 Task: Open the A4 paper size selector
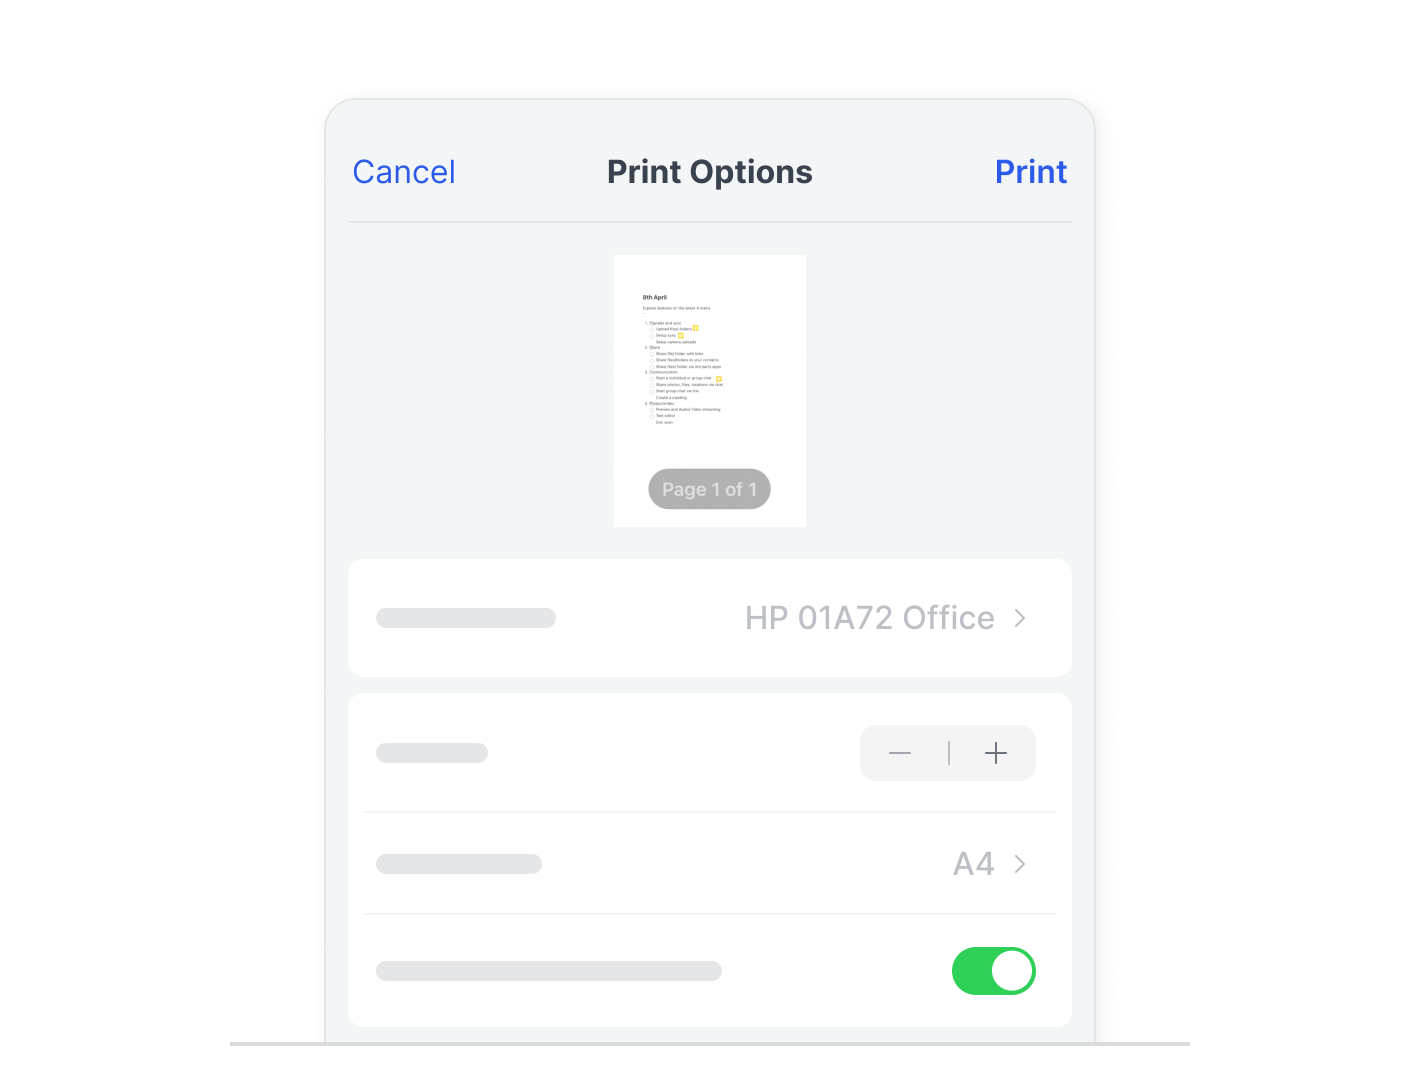coord(710,864)
